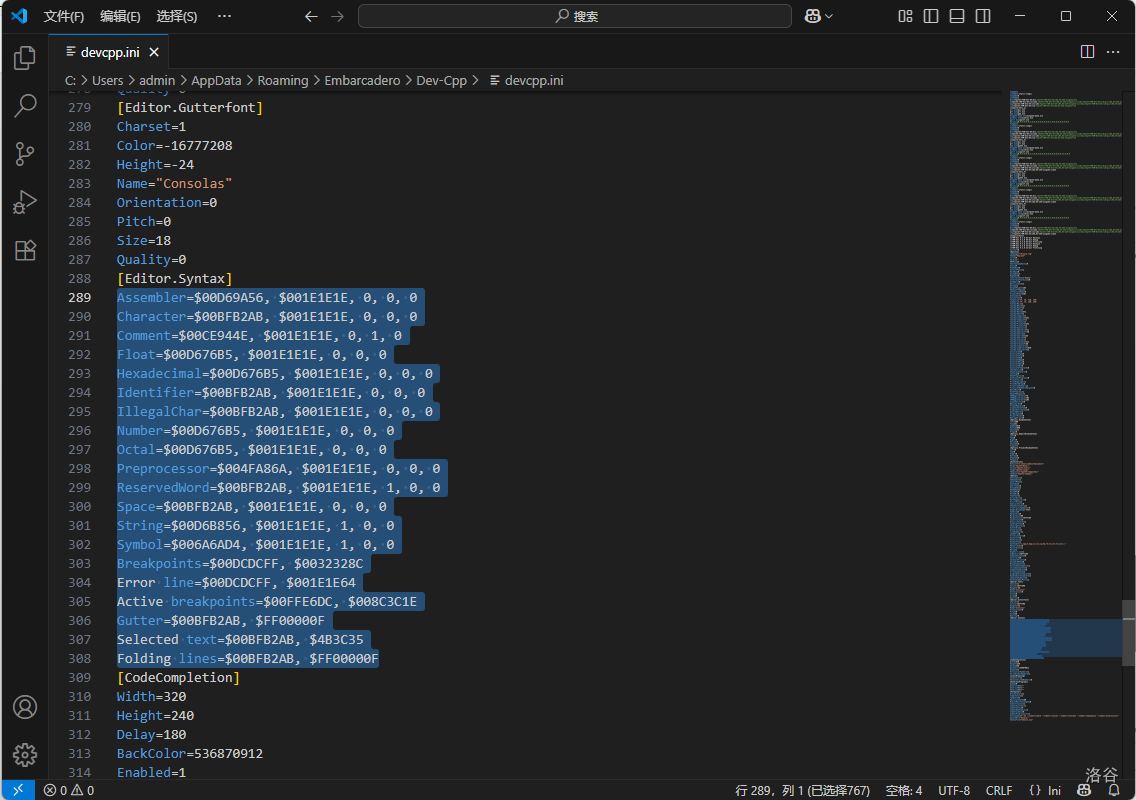Open the Customize Layout control
1136x800 pixels.
(x=905, y=16)
